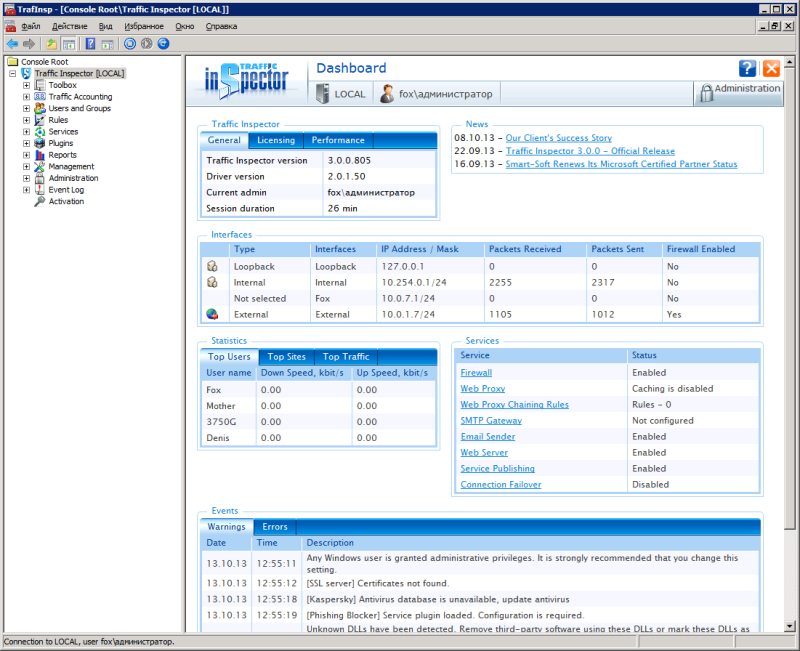Click the Activation key icon
This screenshot has height=651, width=800.
(40, 202)
